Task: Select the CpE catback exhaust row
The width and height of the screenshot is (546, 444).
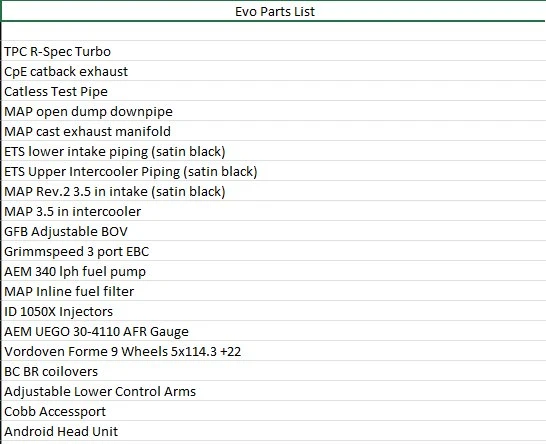Action: click(x=274, y=71)
